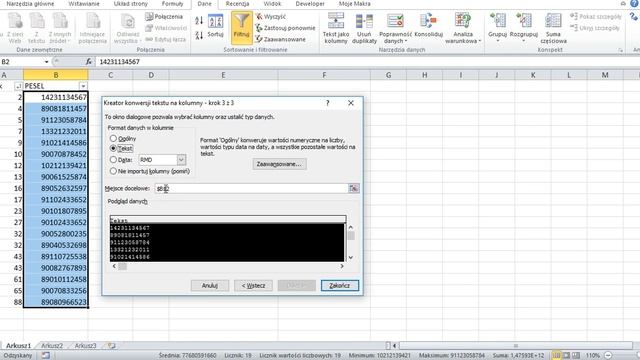Import data Z sieci Web
The width and height of the screenshot is (640, 360).
point(15,28)
